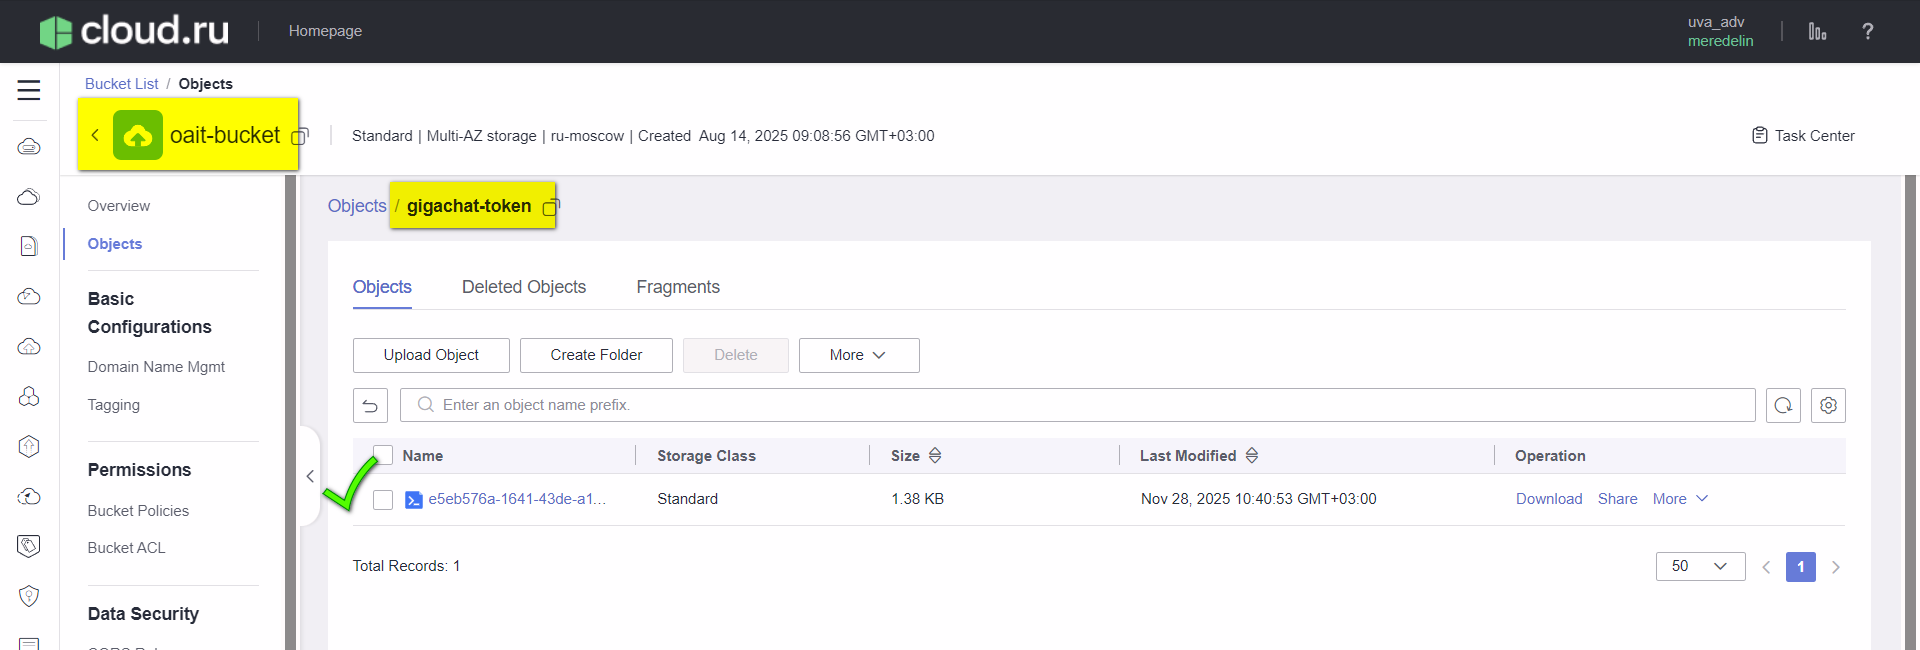Copy the gigachat-token folder path
This screenshot has height=650, width=1920.
point(551,207)
